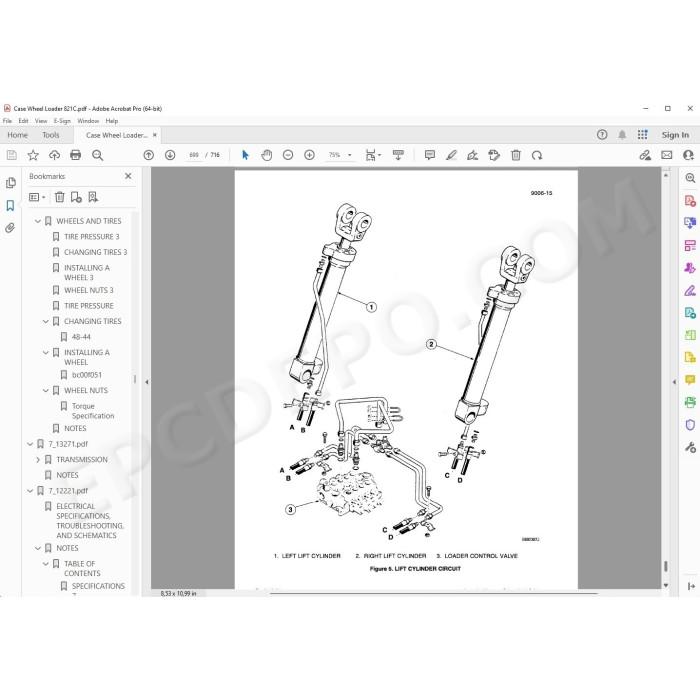Open the Help question mark icon
Screen dimensions: 700x700
(x=602, y=134)
